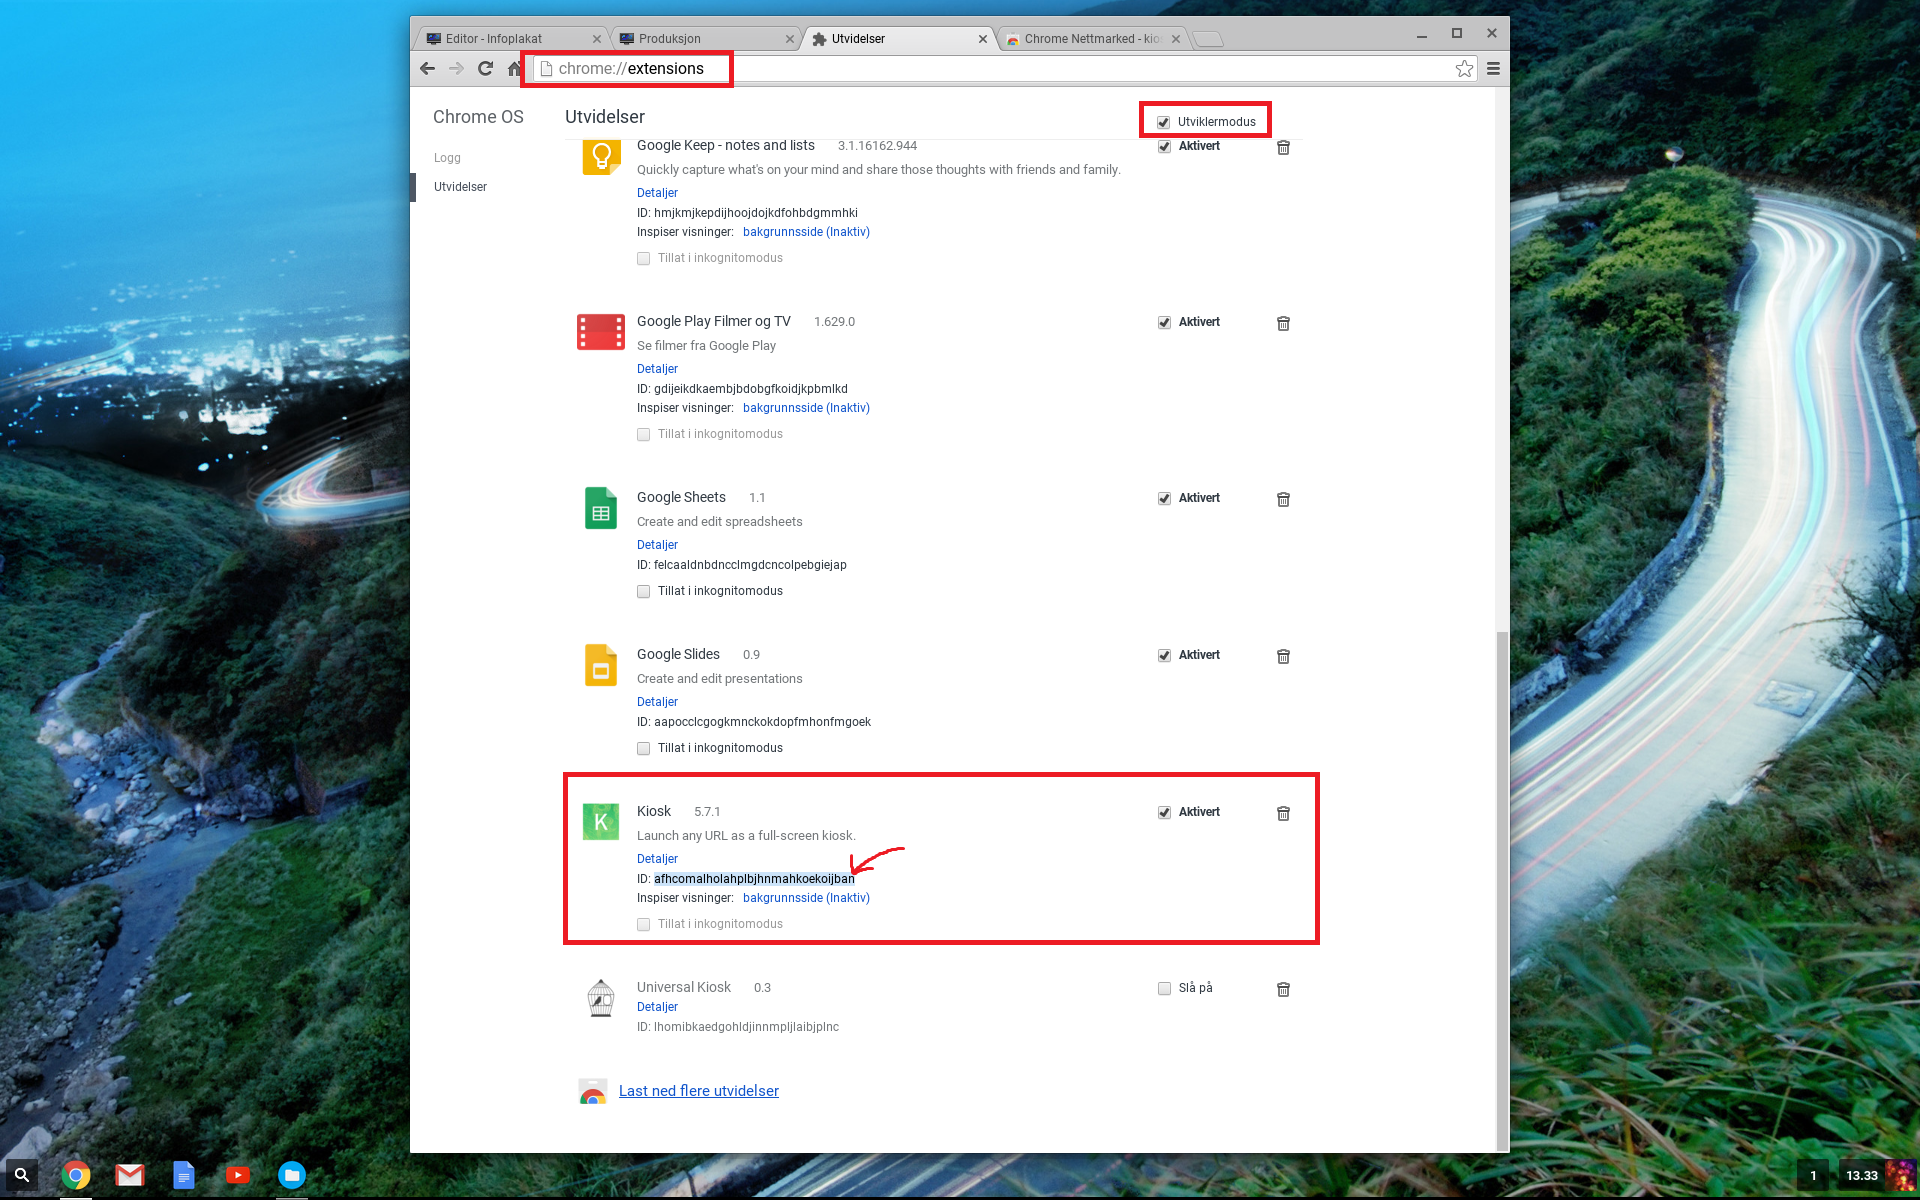Viewport: 1920px width, 1200px height.
Task: Uncheck Aktivert for Google Slides
Action: (1164, 655)
